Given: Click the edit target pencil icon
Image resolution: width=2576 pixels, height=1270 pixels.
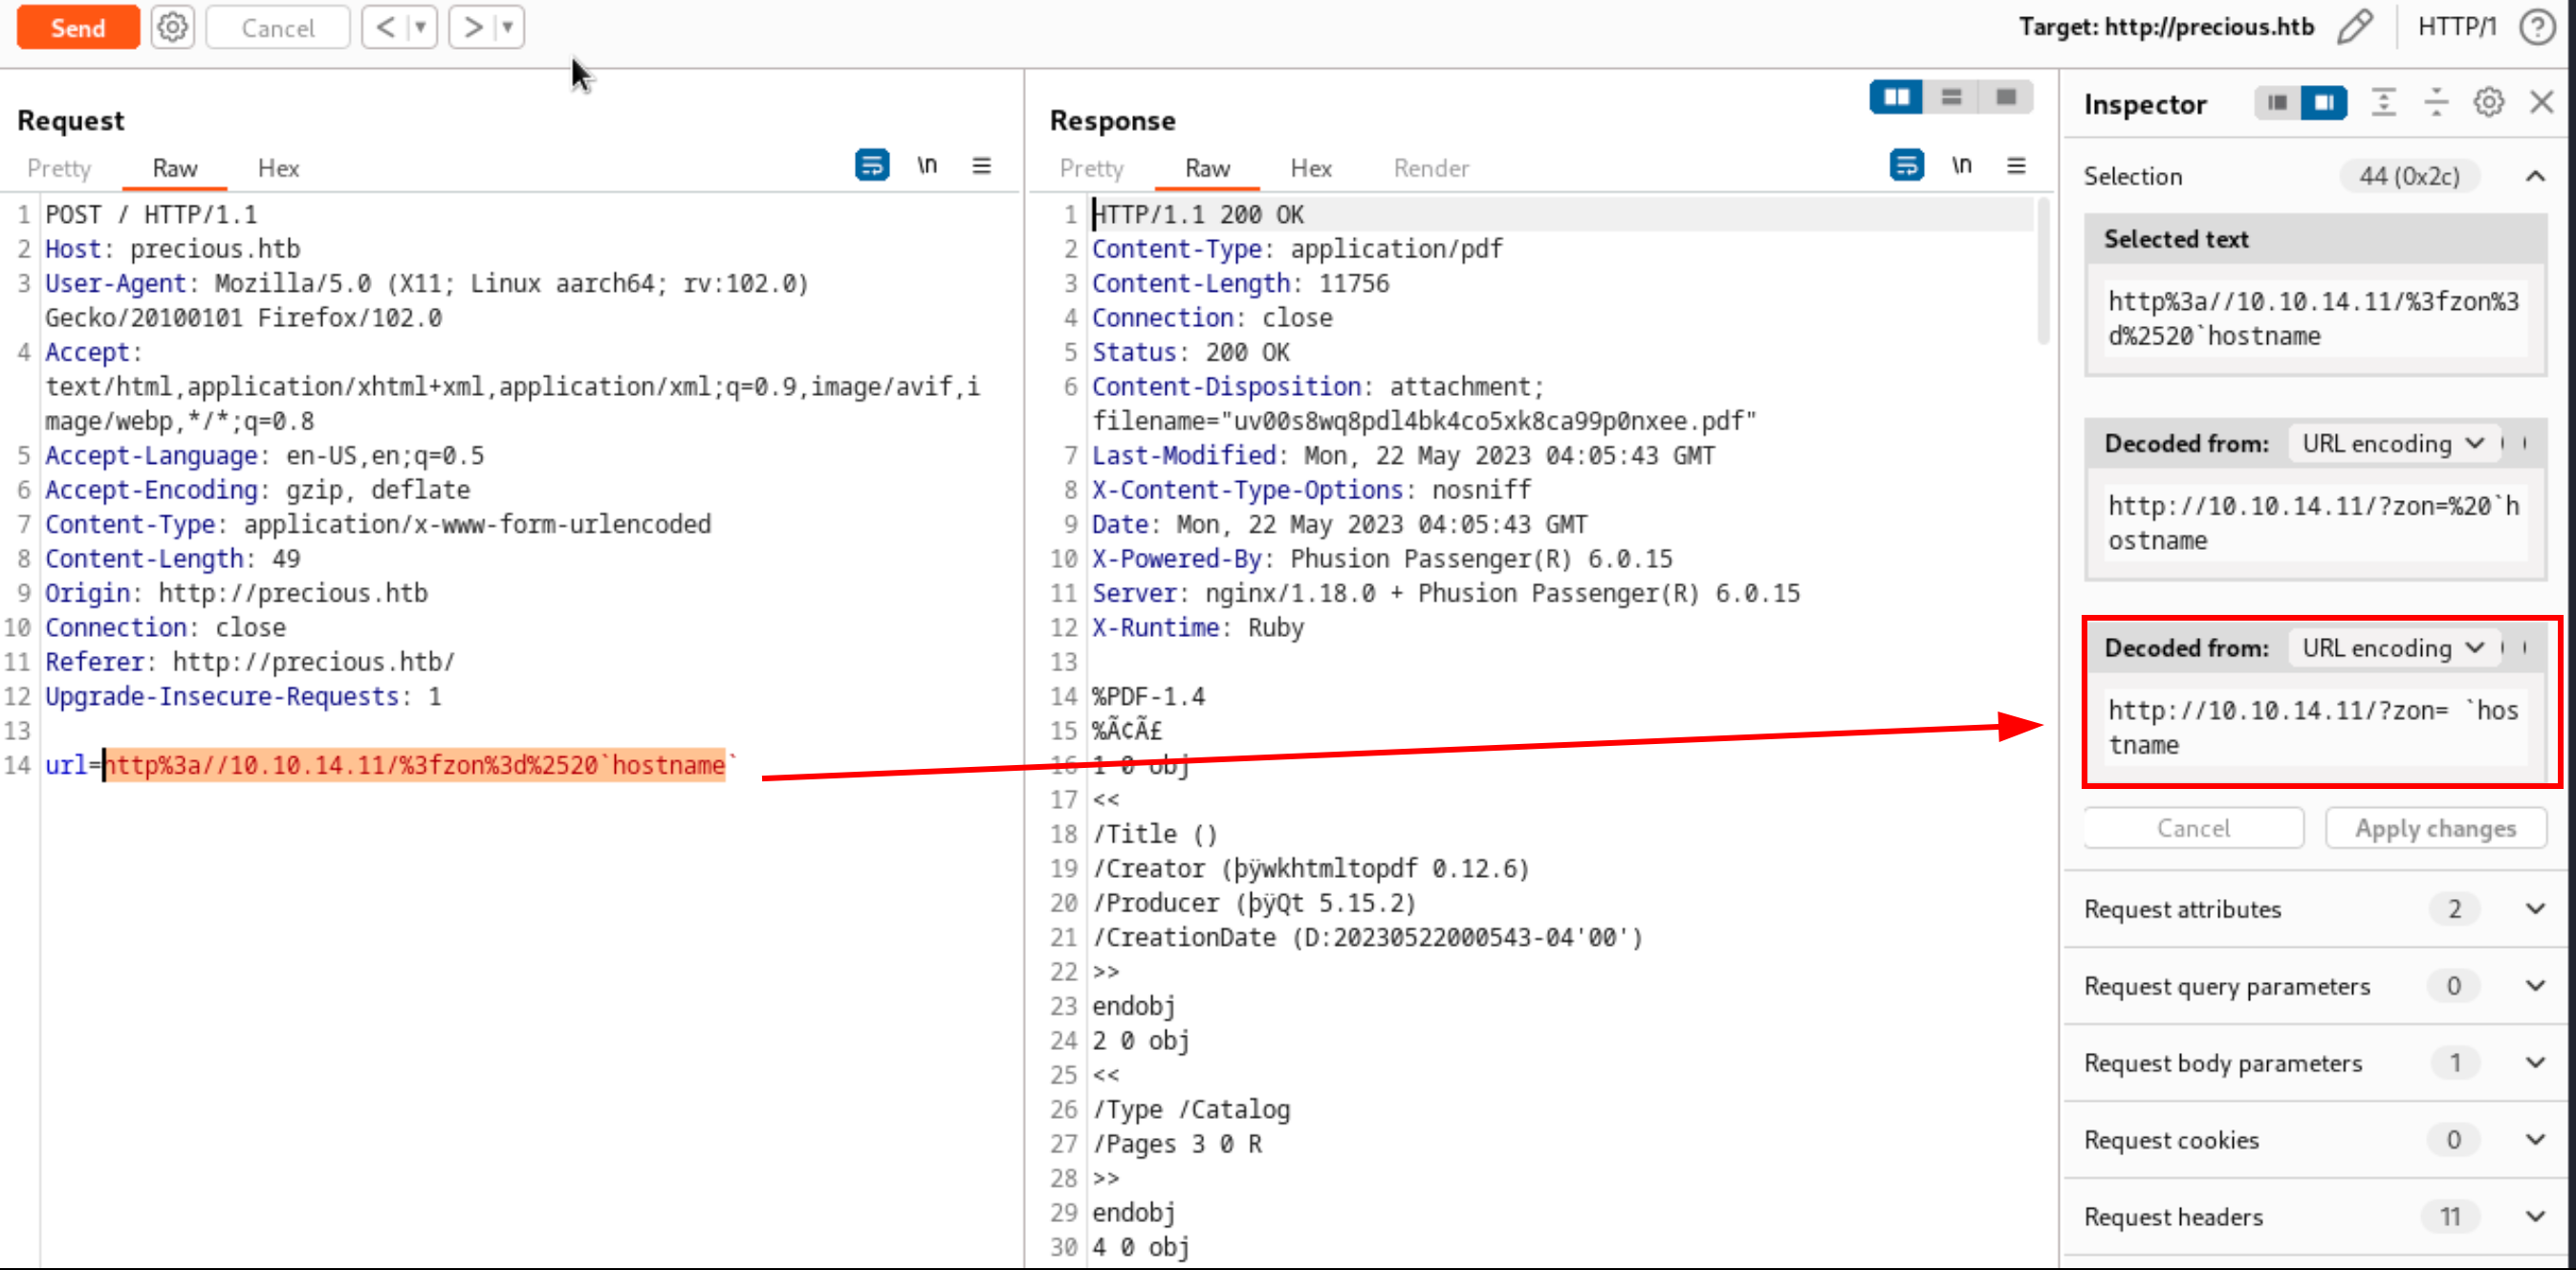Looking at the screenshot, I should (x=2355, y=27).
